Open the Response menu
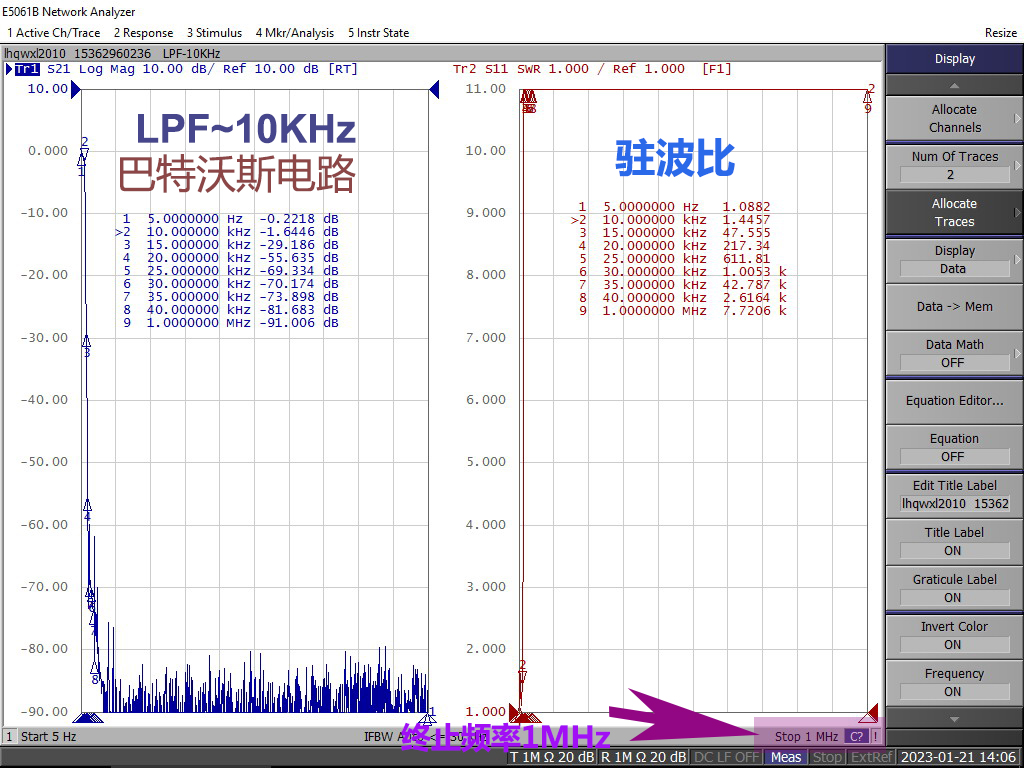The image size is (1024, 768). [143, 33]
